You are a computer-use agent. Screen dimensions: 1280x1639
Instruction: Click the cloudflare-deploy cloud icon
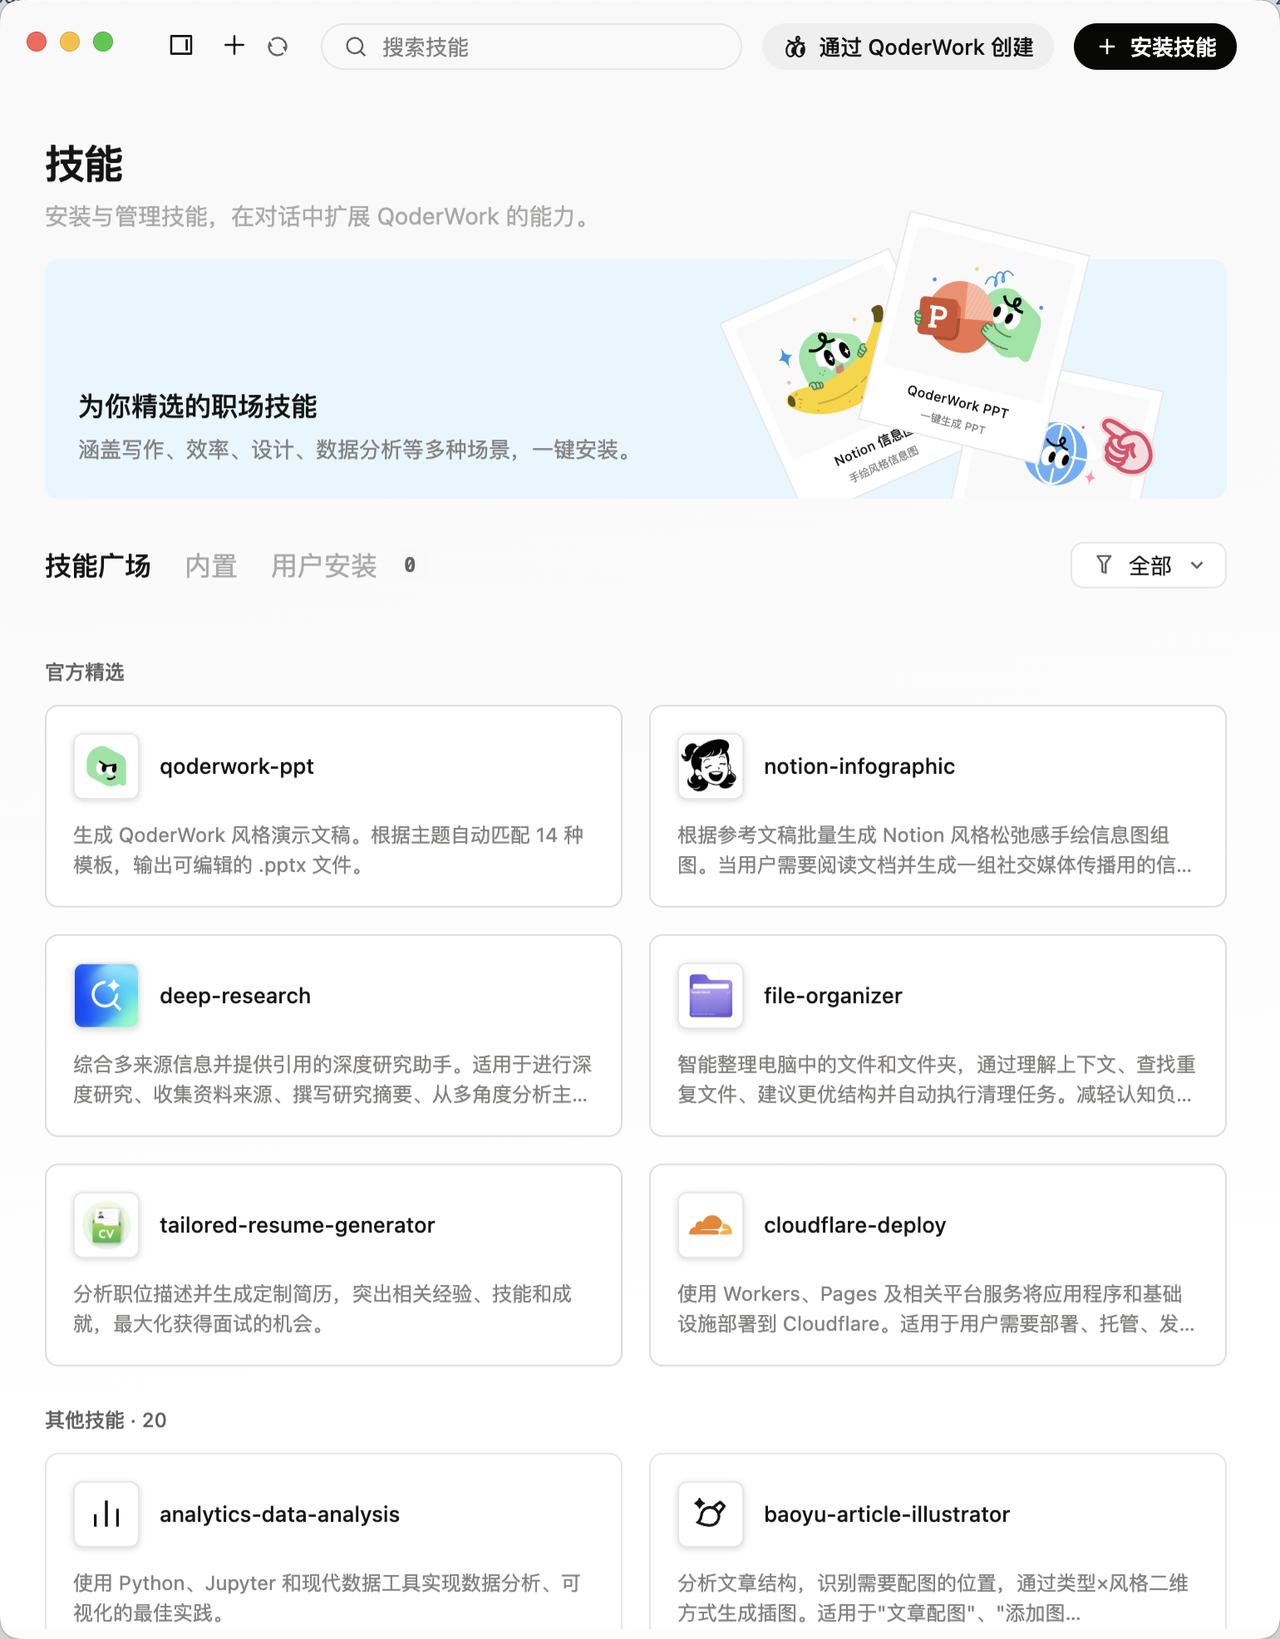pos(710,1225)
